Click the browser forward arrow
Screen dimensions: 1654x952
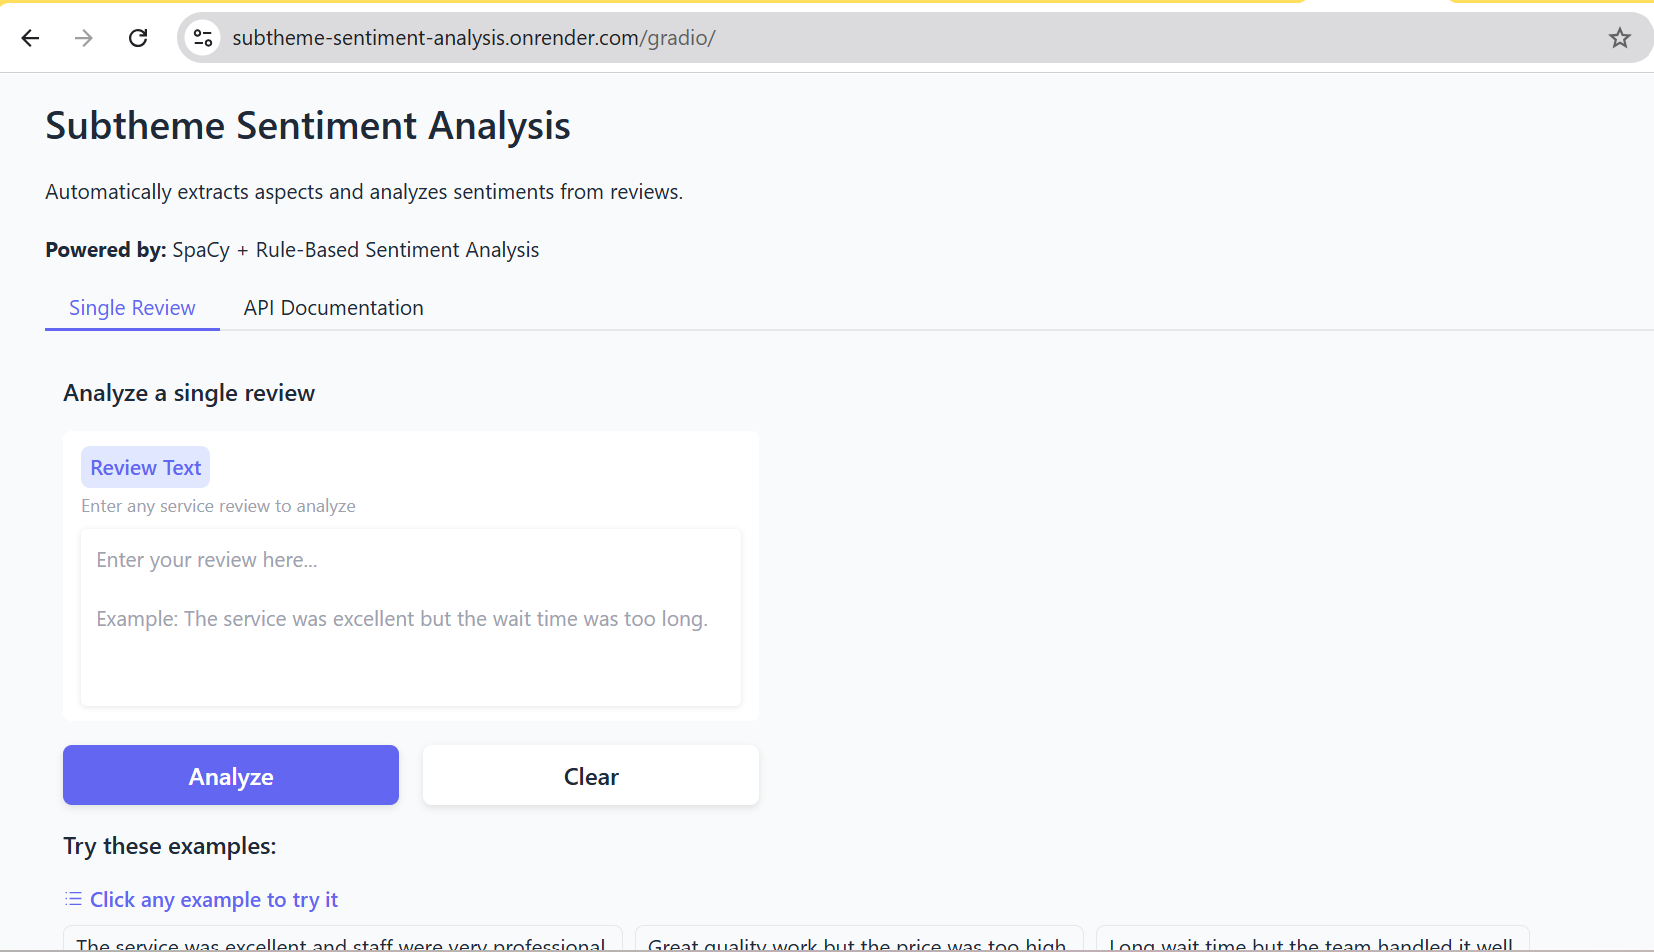[x=84, y=38]
